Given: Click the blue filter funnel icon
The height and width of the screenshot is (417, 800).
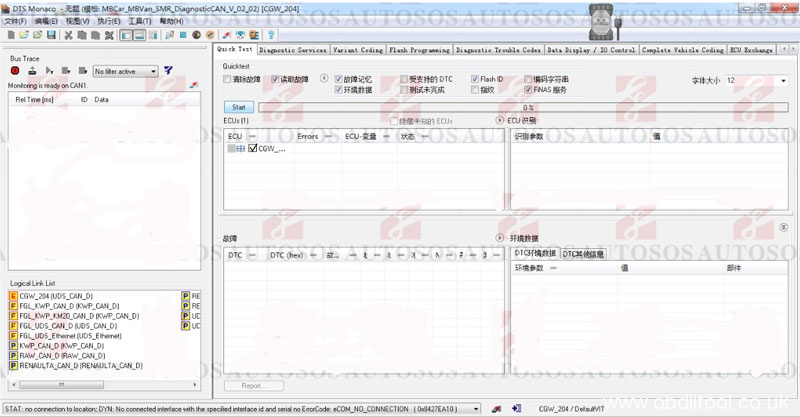Looking at the screenshot, I should [168, 71].
